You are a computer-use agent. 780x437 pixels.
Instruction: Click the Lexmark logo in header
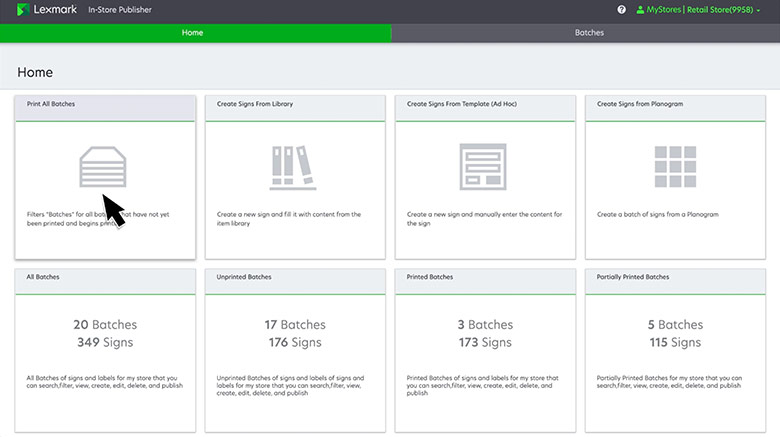click(43, 10)
